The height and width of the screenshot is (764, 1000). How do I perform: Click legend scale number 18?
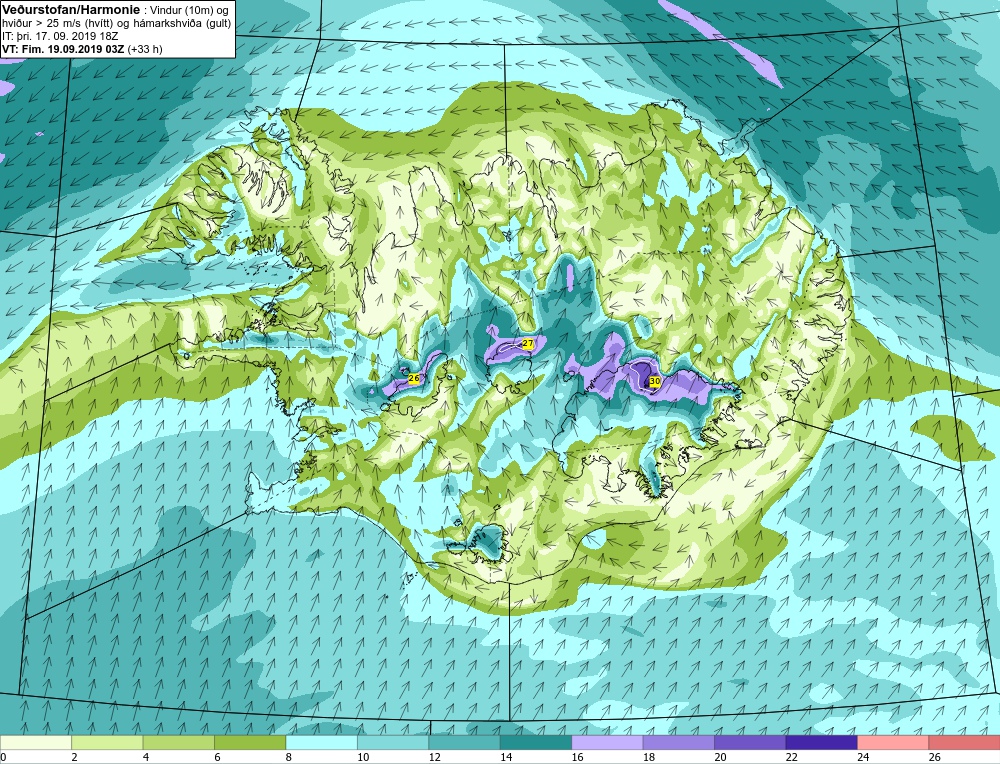click(649, 757)
